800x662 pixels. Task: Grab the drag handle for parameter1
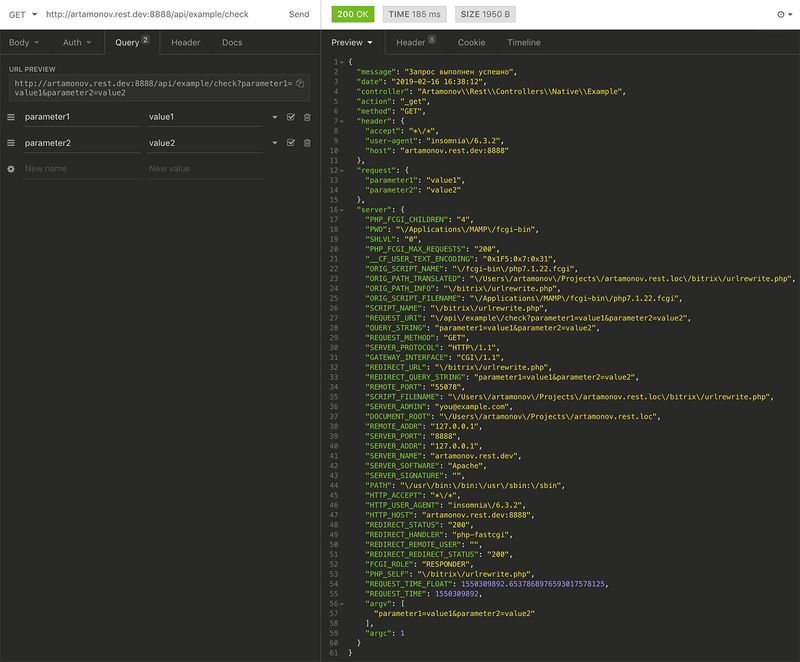pos(11,117)
